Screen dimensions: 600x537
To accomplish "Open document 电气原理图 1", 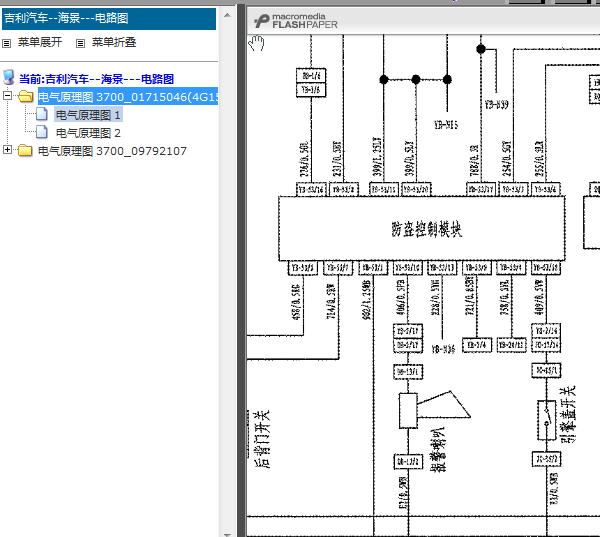I will pos(88,115).
